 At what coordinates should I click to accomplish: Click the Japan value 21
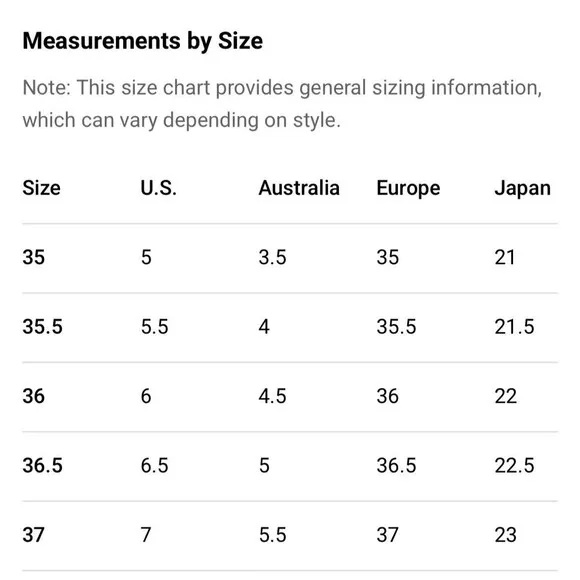pos(505,257)
